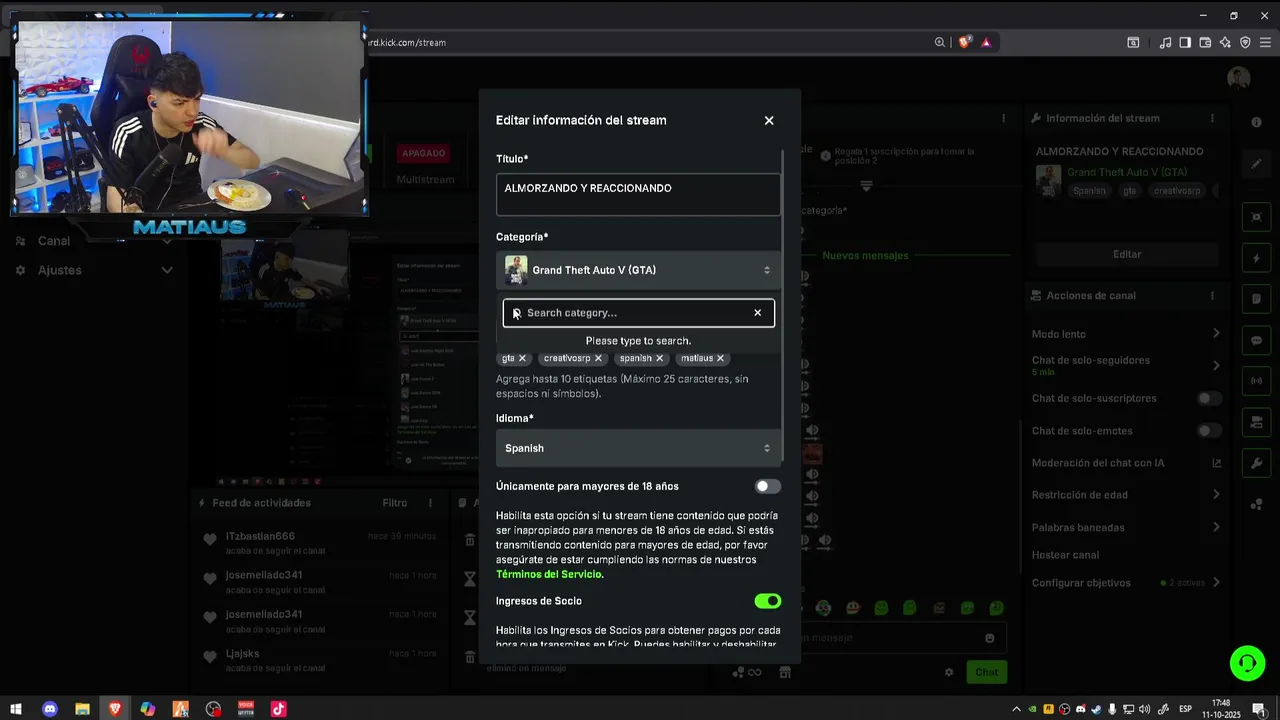The height and width of the screenshot is (720, 1280).
Task: Click the green Chat send button
Action: tap(987, 672)
